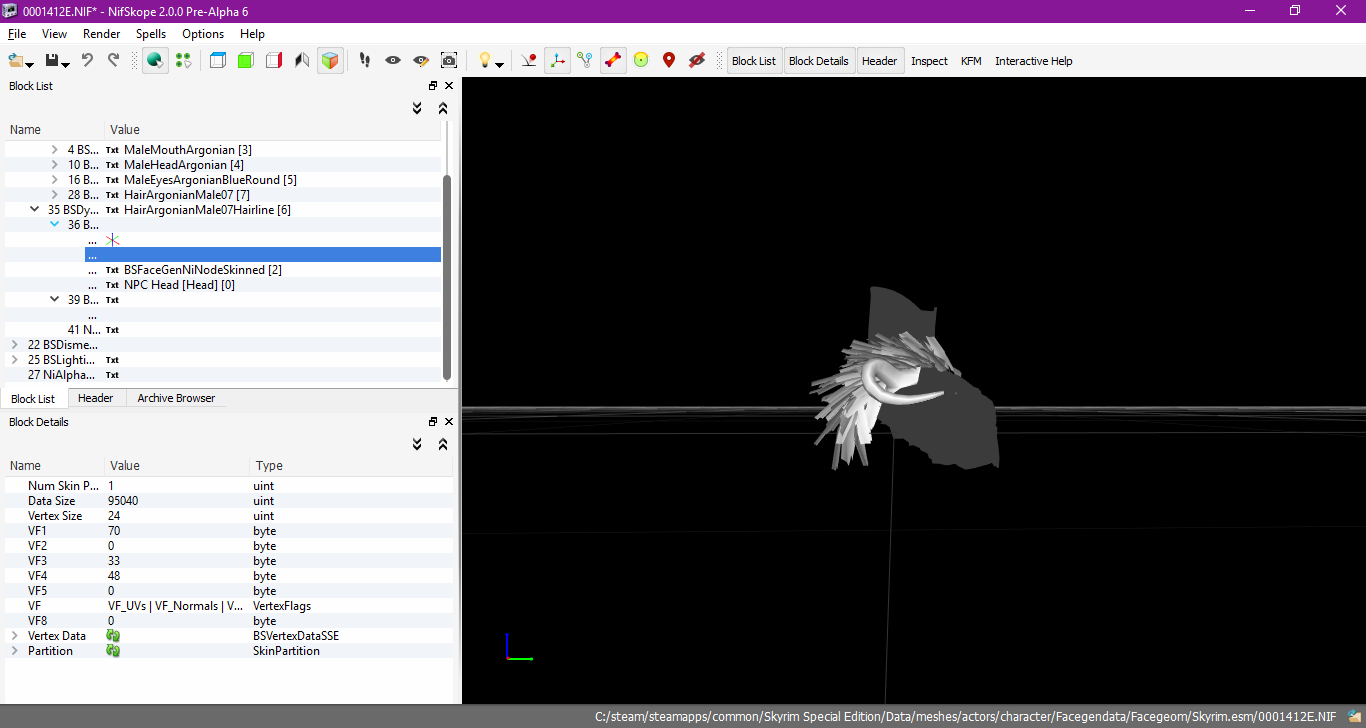Toggle Interactive Help button

1034,61
